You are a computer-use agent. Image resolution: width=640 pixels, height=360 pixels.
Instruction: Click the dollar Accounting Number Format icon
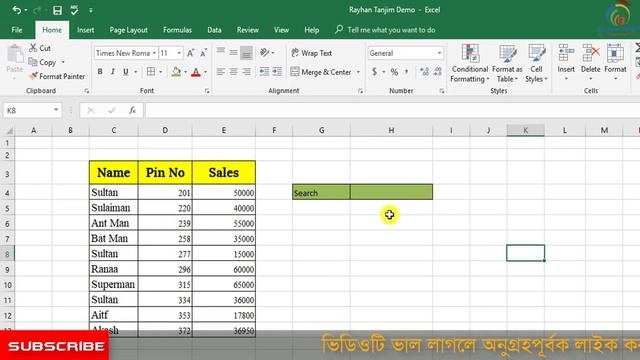coord(374,72)
